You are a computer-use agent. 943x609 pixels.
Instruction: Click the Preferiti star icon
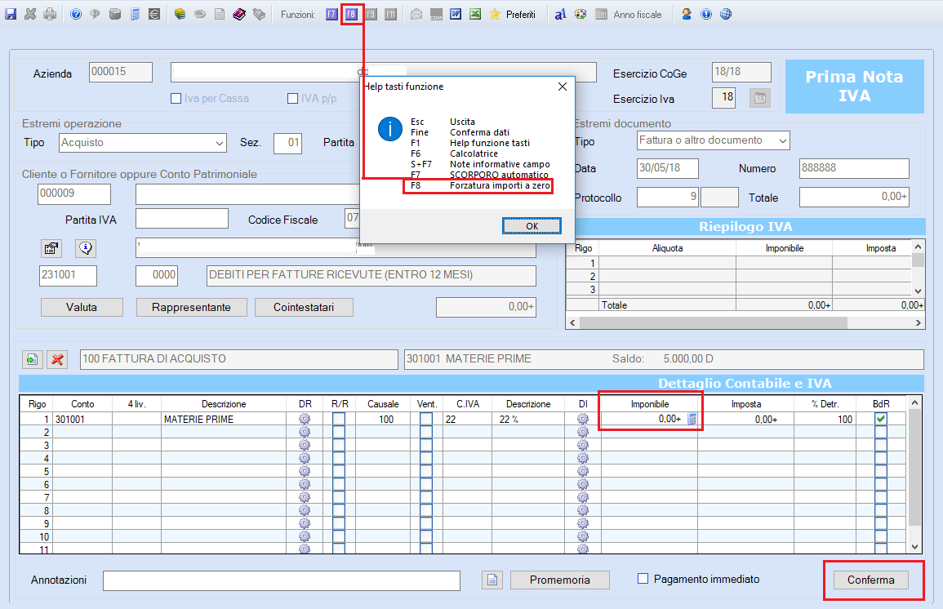pyautogui.click(x=495, y=14)
